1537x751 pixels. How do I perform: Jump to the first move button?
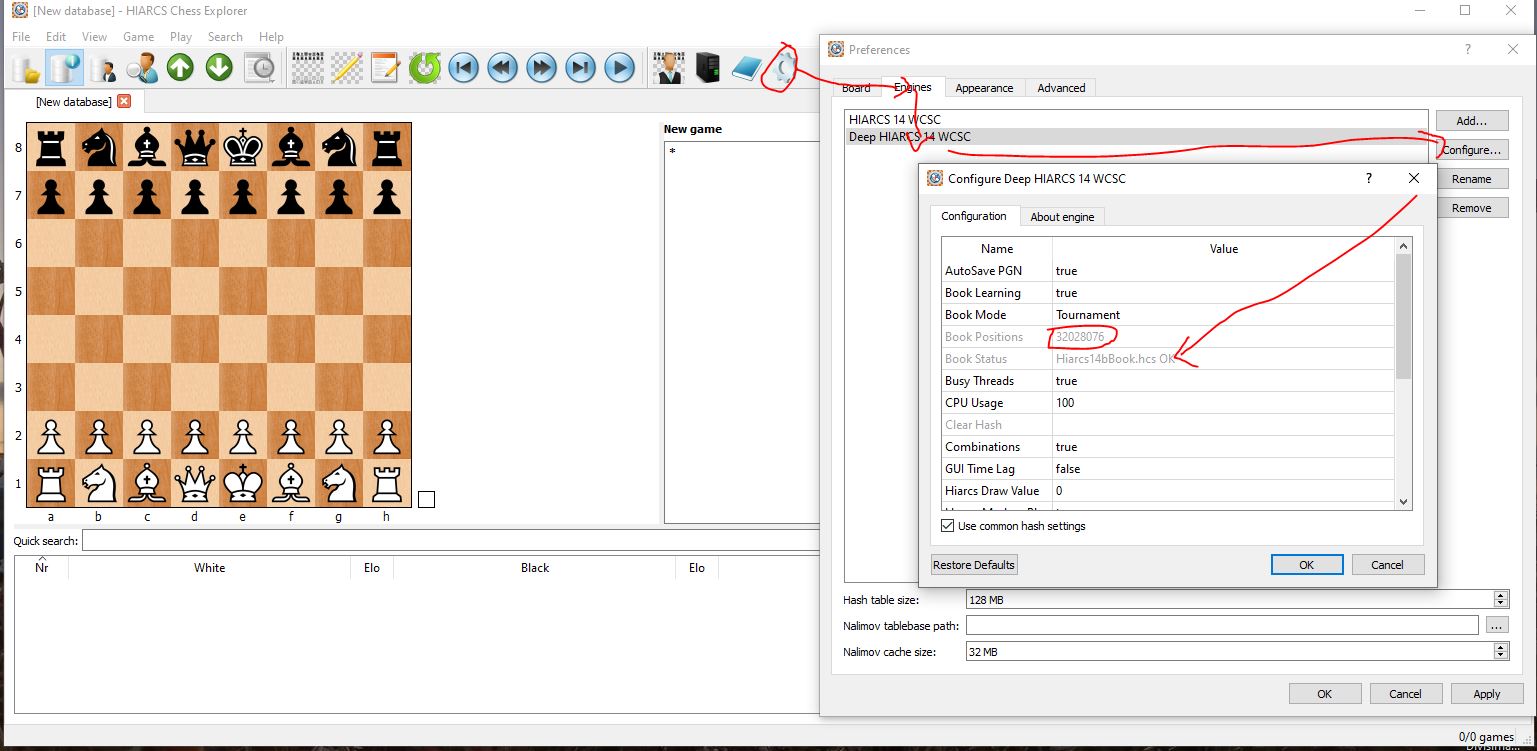pos(463,68)
